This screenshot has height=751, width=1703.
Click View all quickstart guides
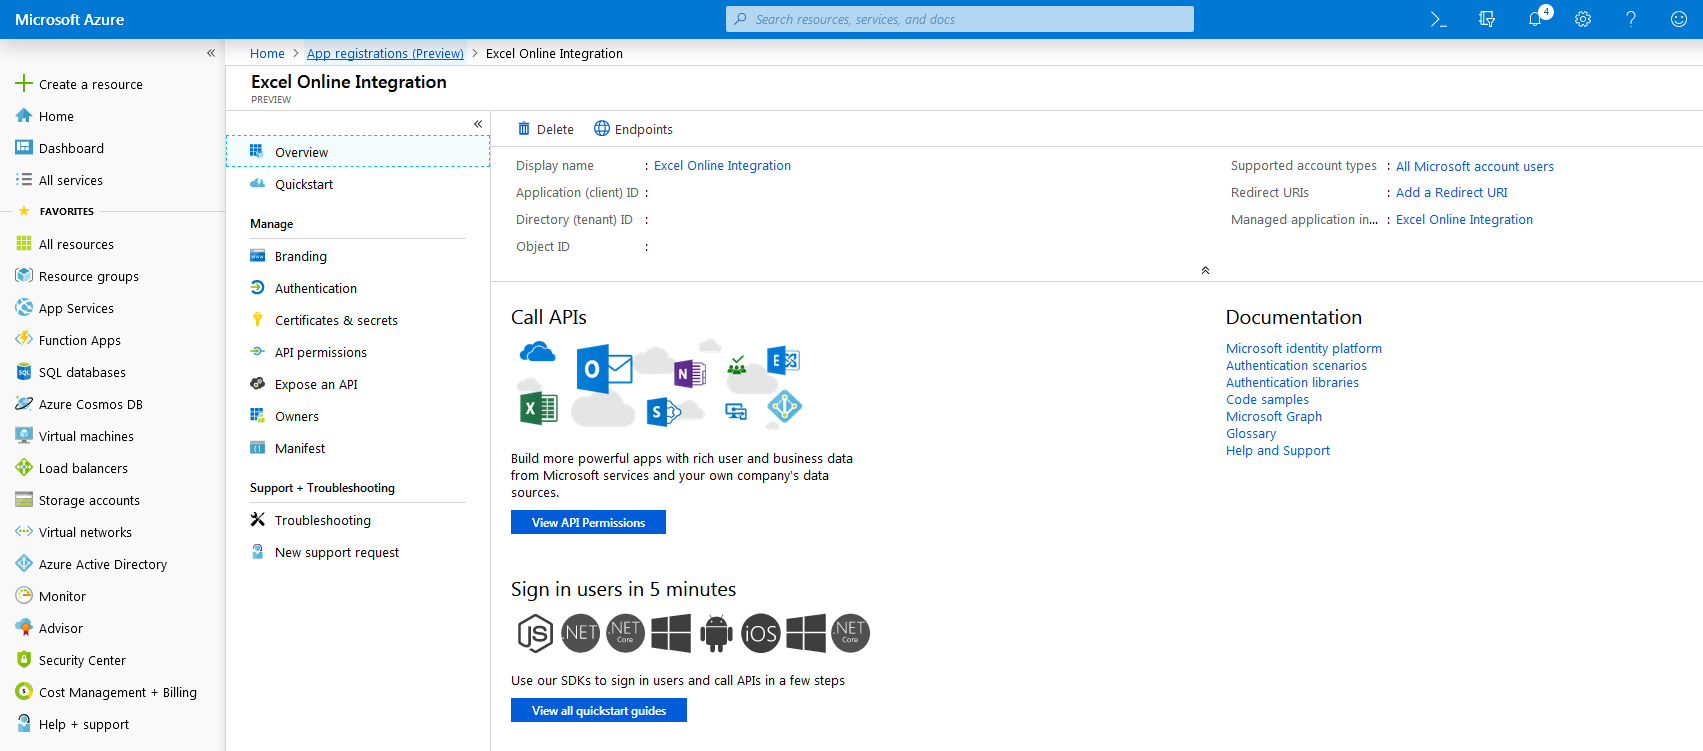point(598,711)
